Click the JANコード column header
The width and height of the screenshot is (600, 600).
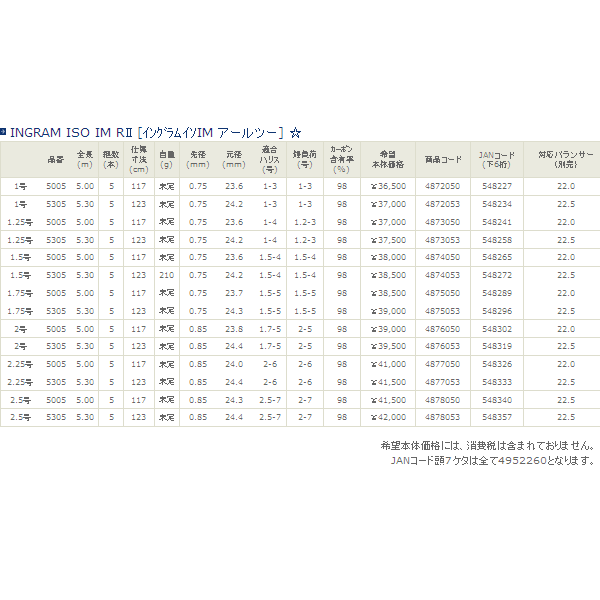pos(497,160)
